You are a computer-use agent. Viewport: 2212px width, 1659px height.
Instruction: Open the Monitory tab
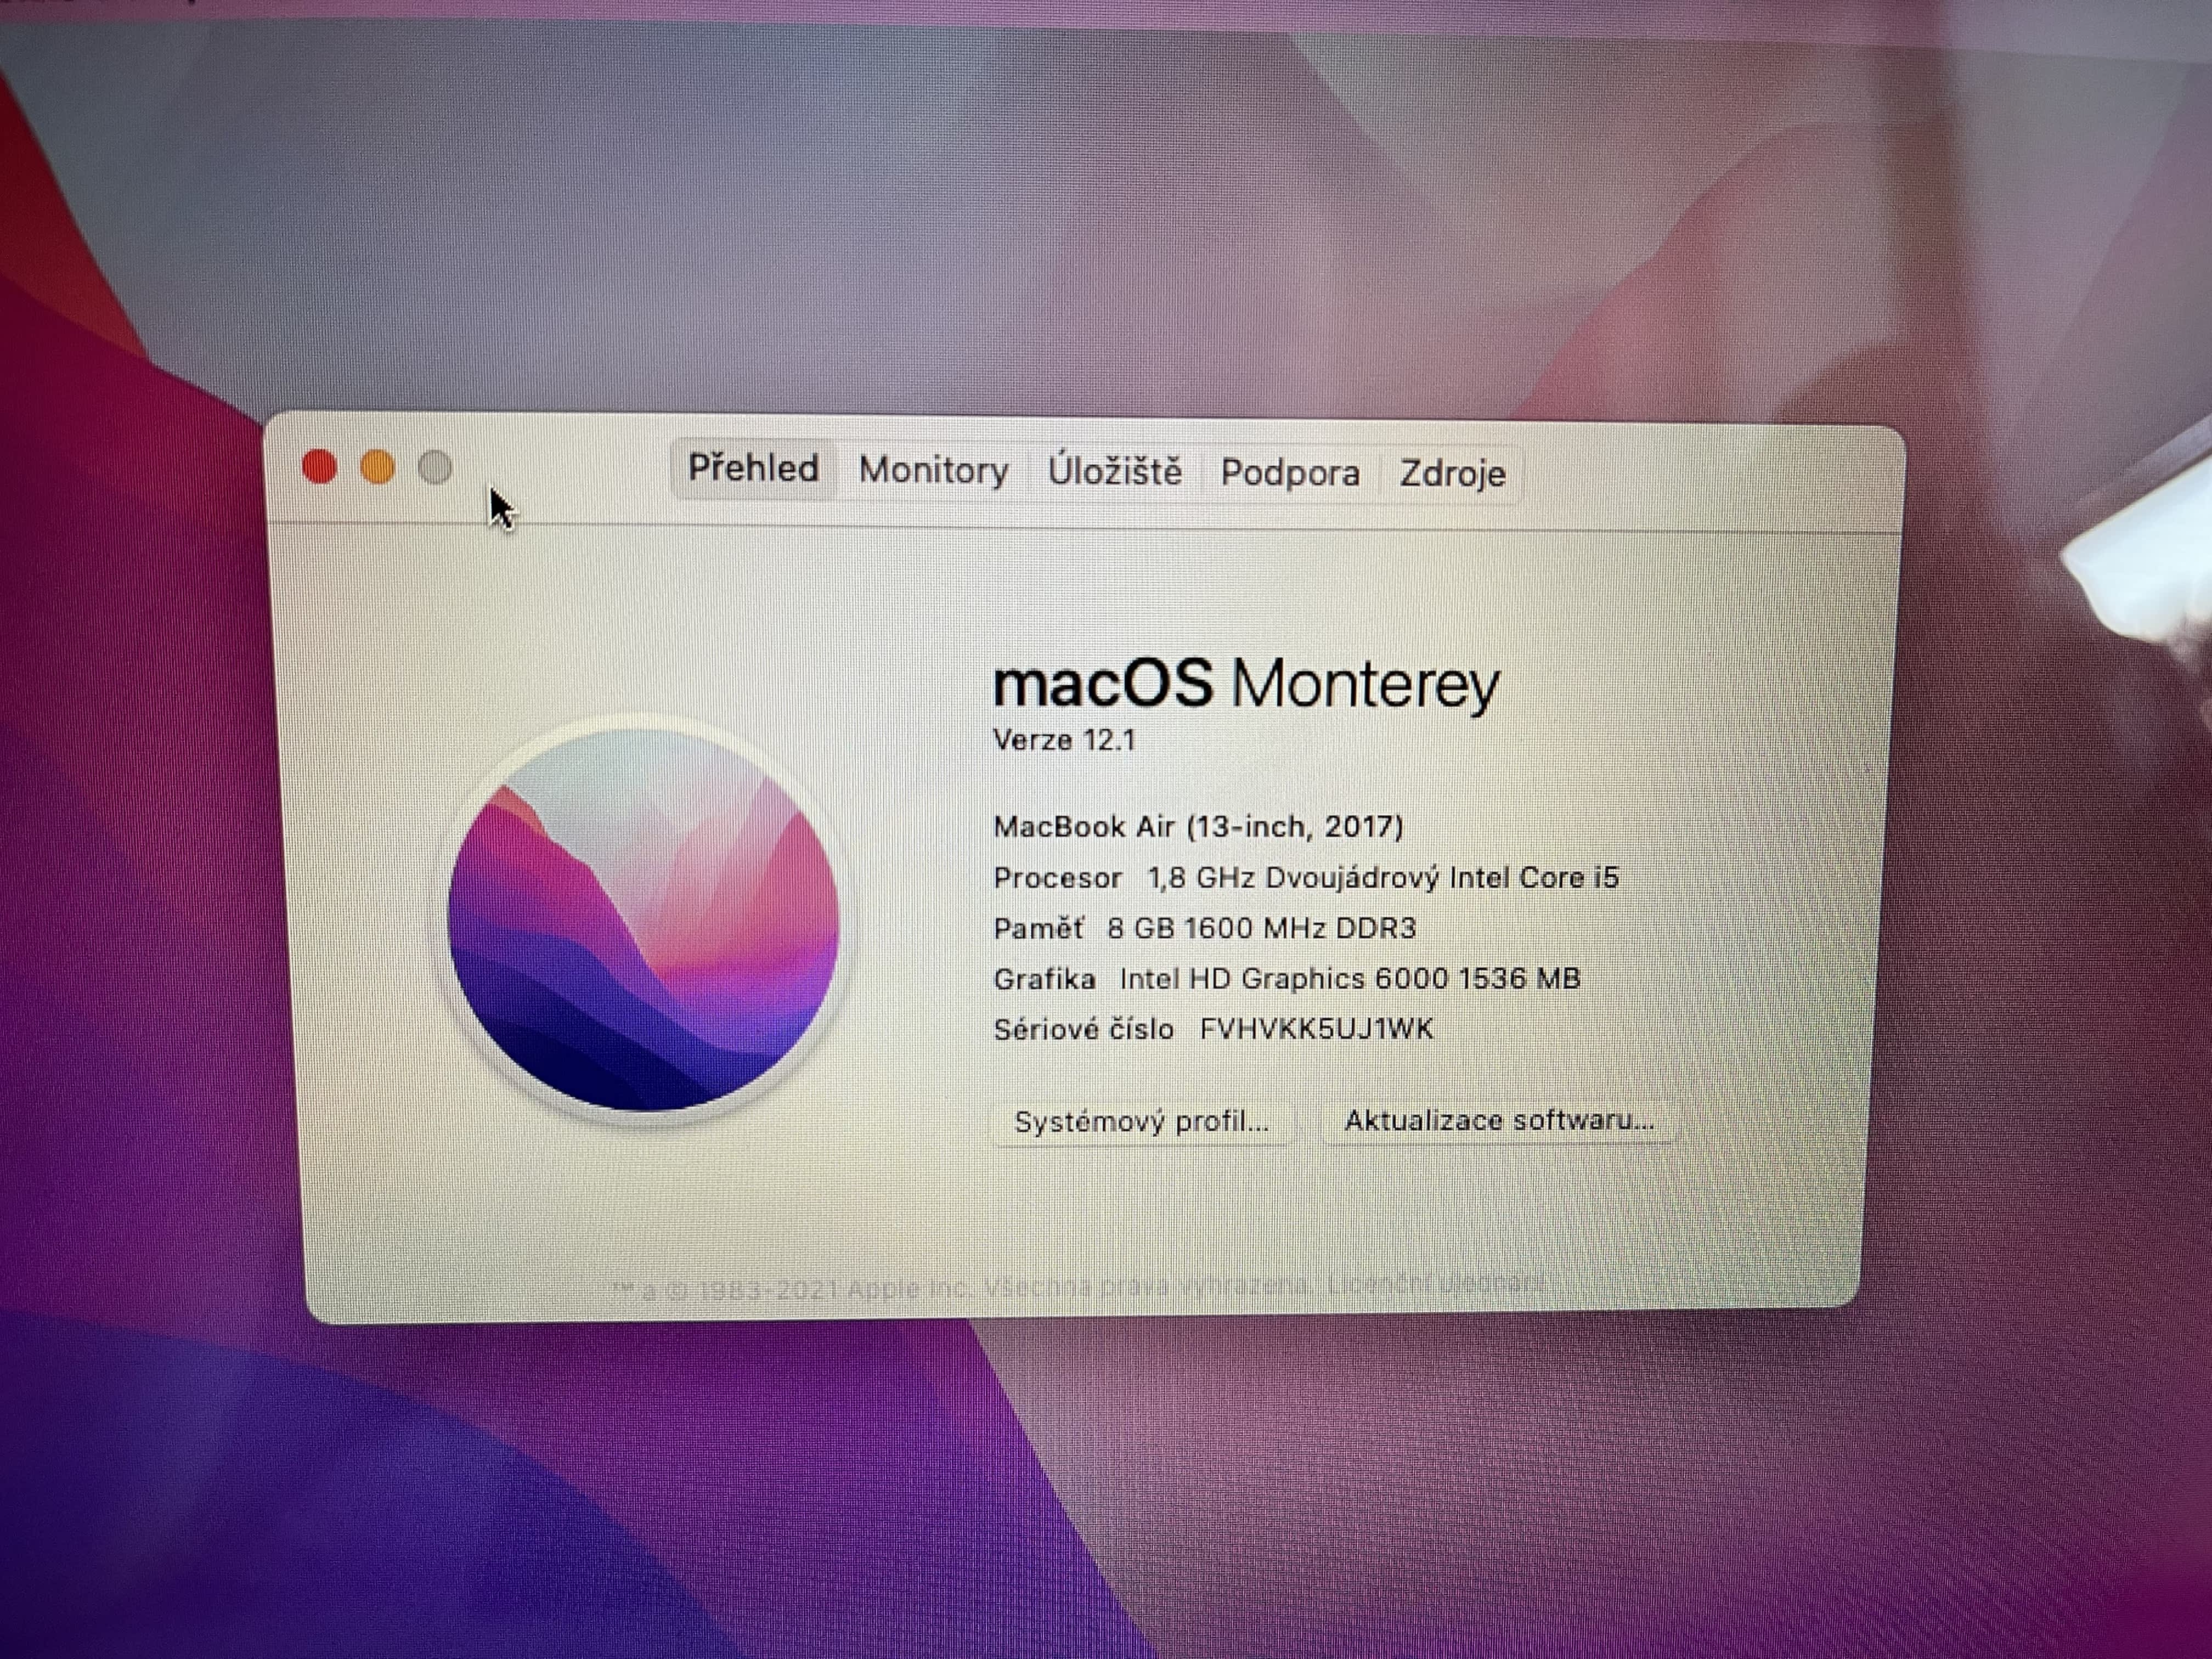point(933,470)
